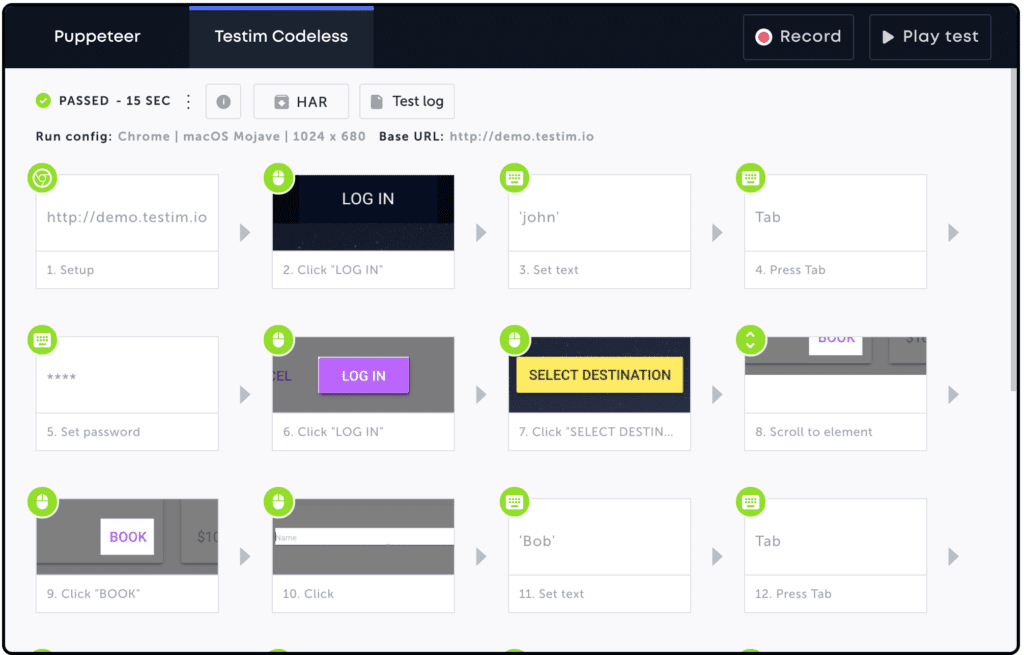Click the '8. Scroll to element' label

click(814, 432)
